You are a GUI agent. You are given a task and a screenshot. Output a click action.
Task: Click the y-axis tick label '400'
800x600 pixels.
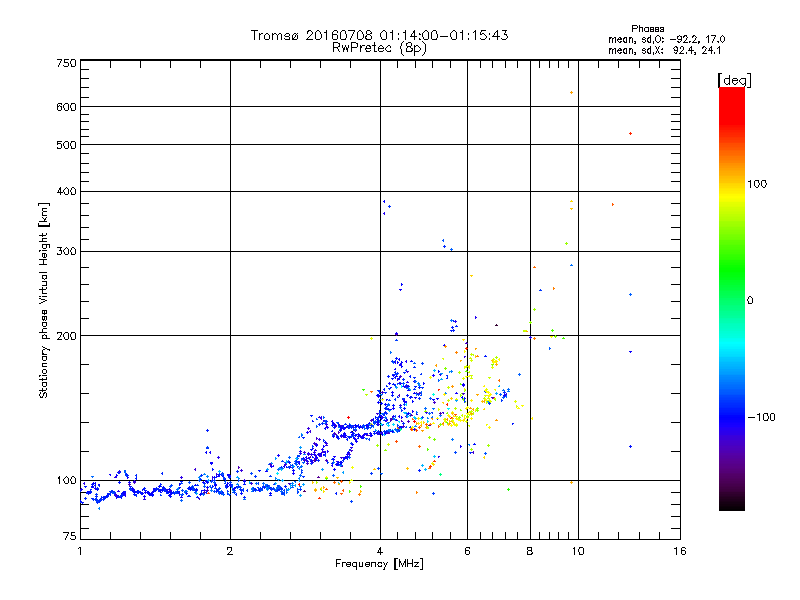66,191
